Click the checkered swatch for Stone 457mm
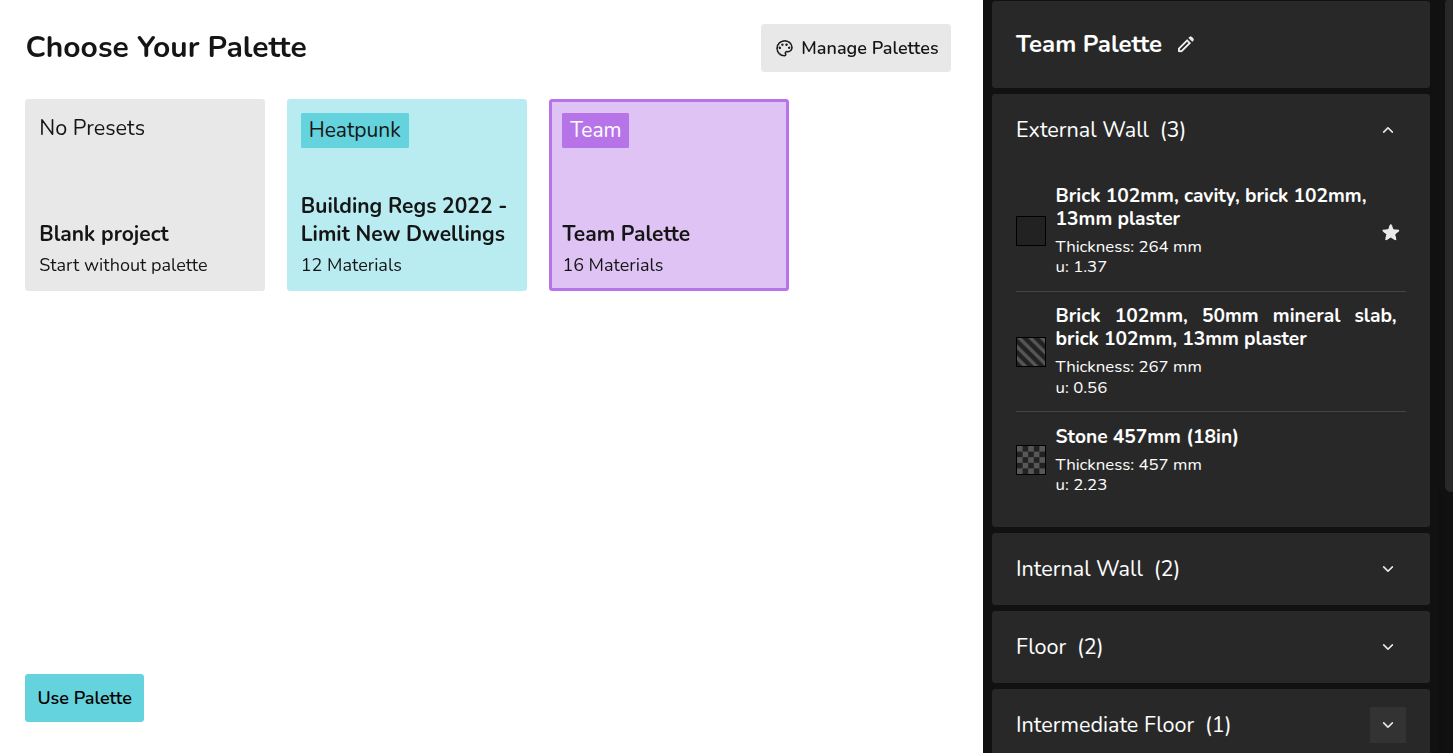The width and height of the screenshot is (1453, 753). pyautogui.click(x=1031, y=460)
